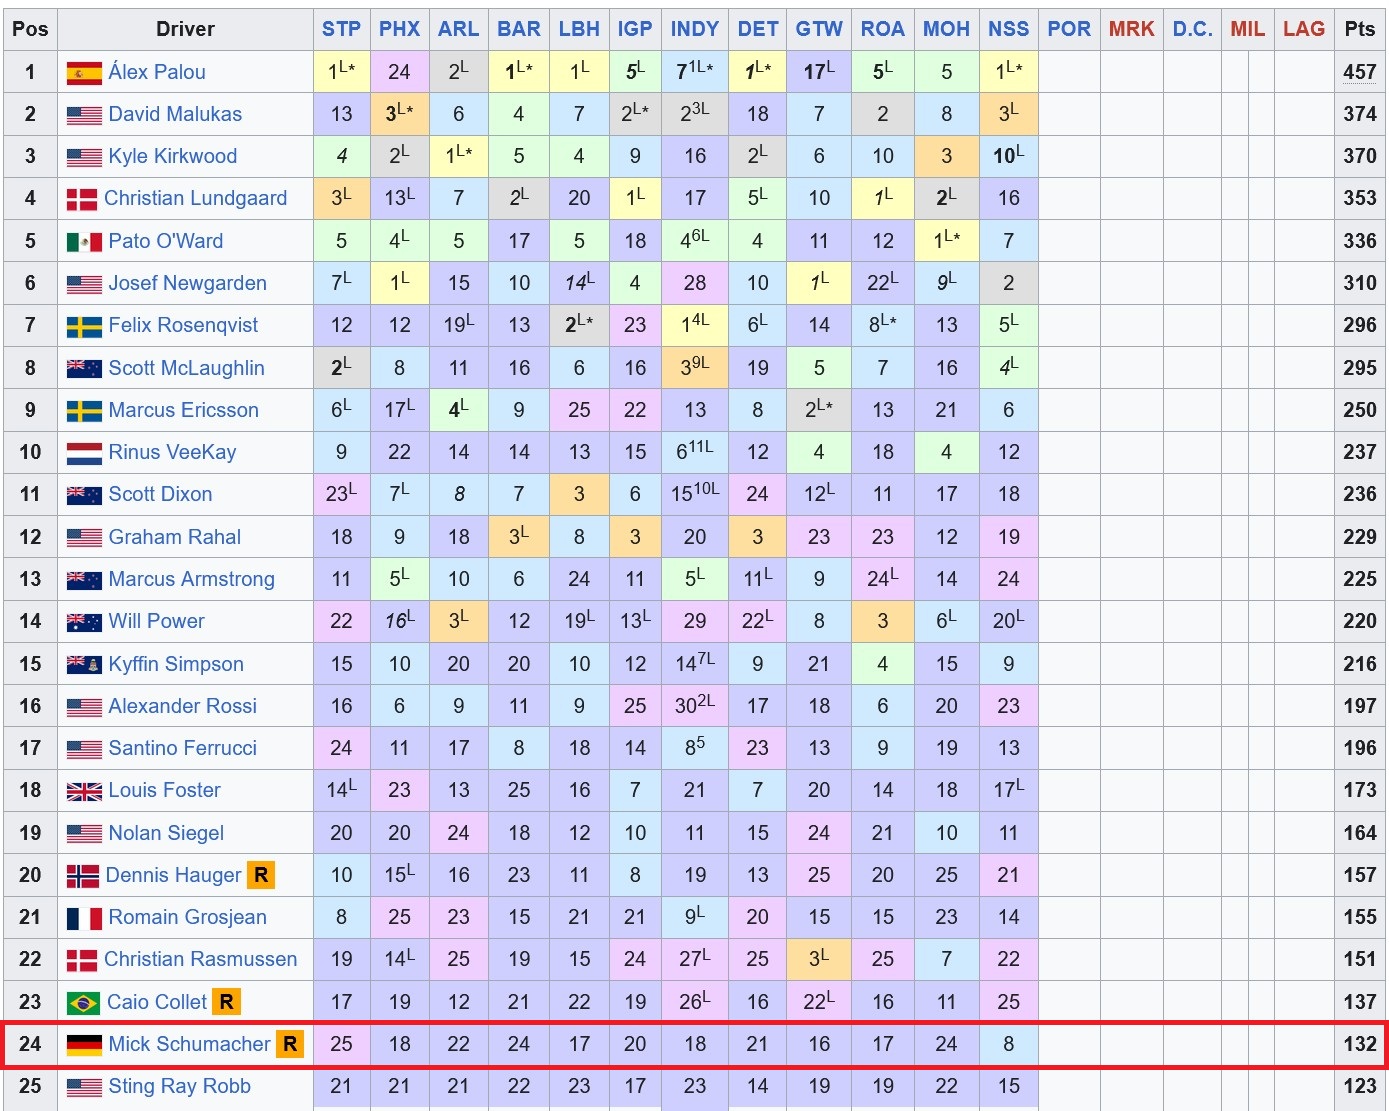
Task: Click the New Zealand flag beside Marcus Armstrong
Action: tap(84, 580)
